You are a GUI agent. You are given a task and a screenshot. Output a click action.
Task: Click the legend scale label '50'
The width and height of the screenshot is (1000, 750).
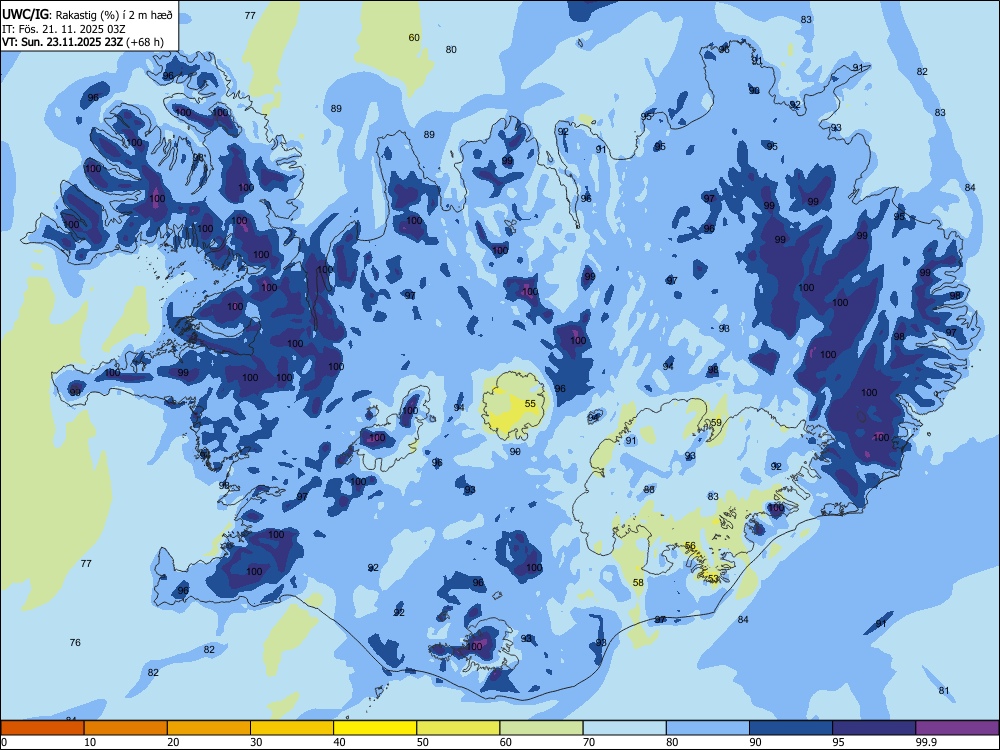coord(422,742)
